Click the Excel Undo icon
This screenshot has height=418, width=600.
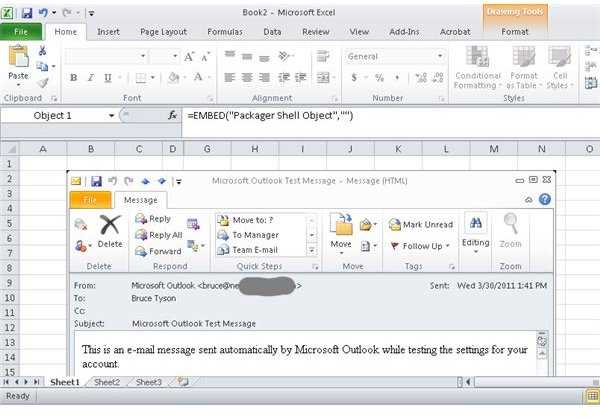pyautogui.click(x=43, y=13)
